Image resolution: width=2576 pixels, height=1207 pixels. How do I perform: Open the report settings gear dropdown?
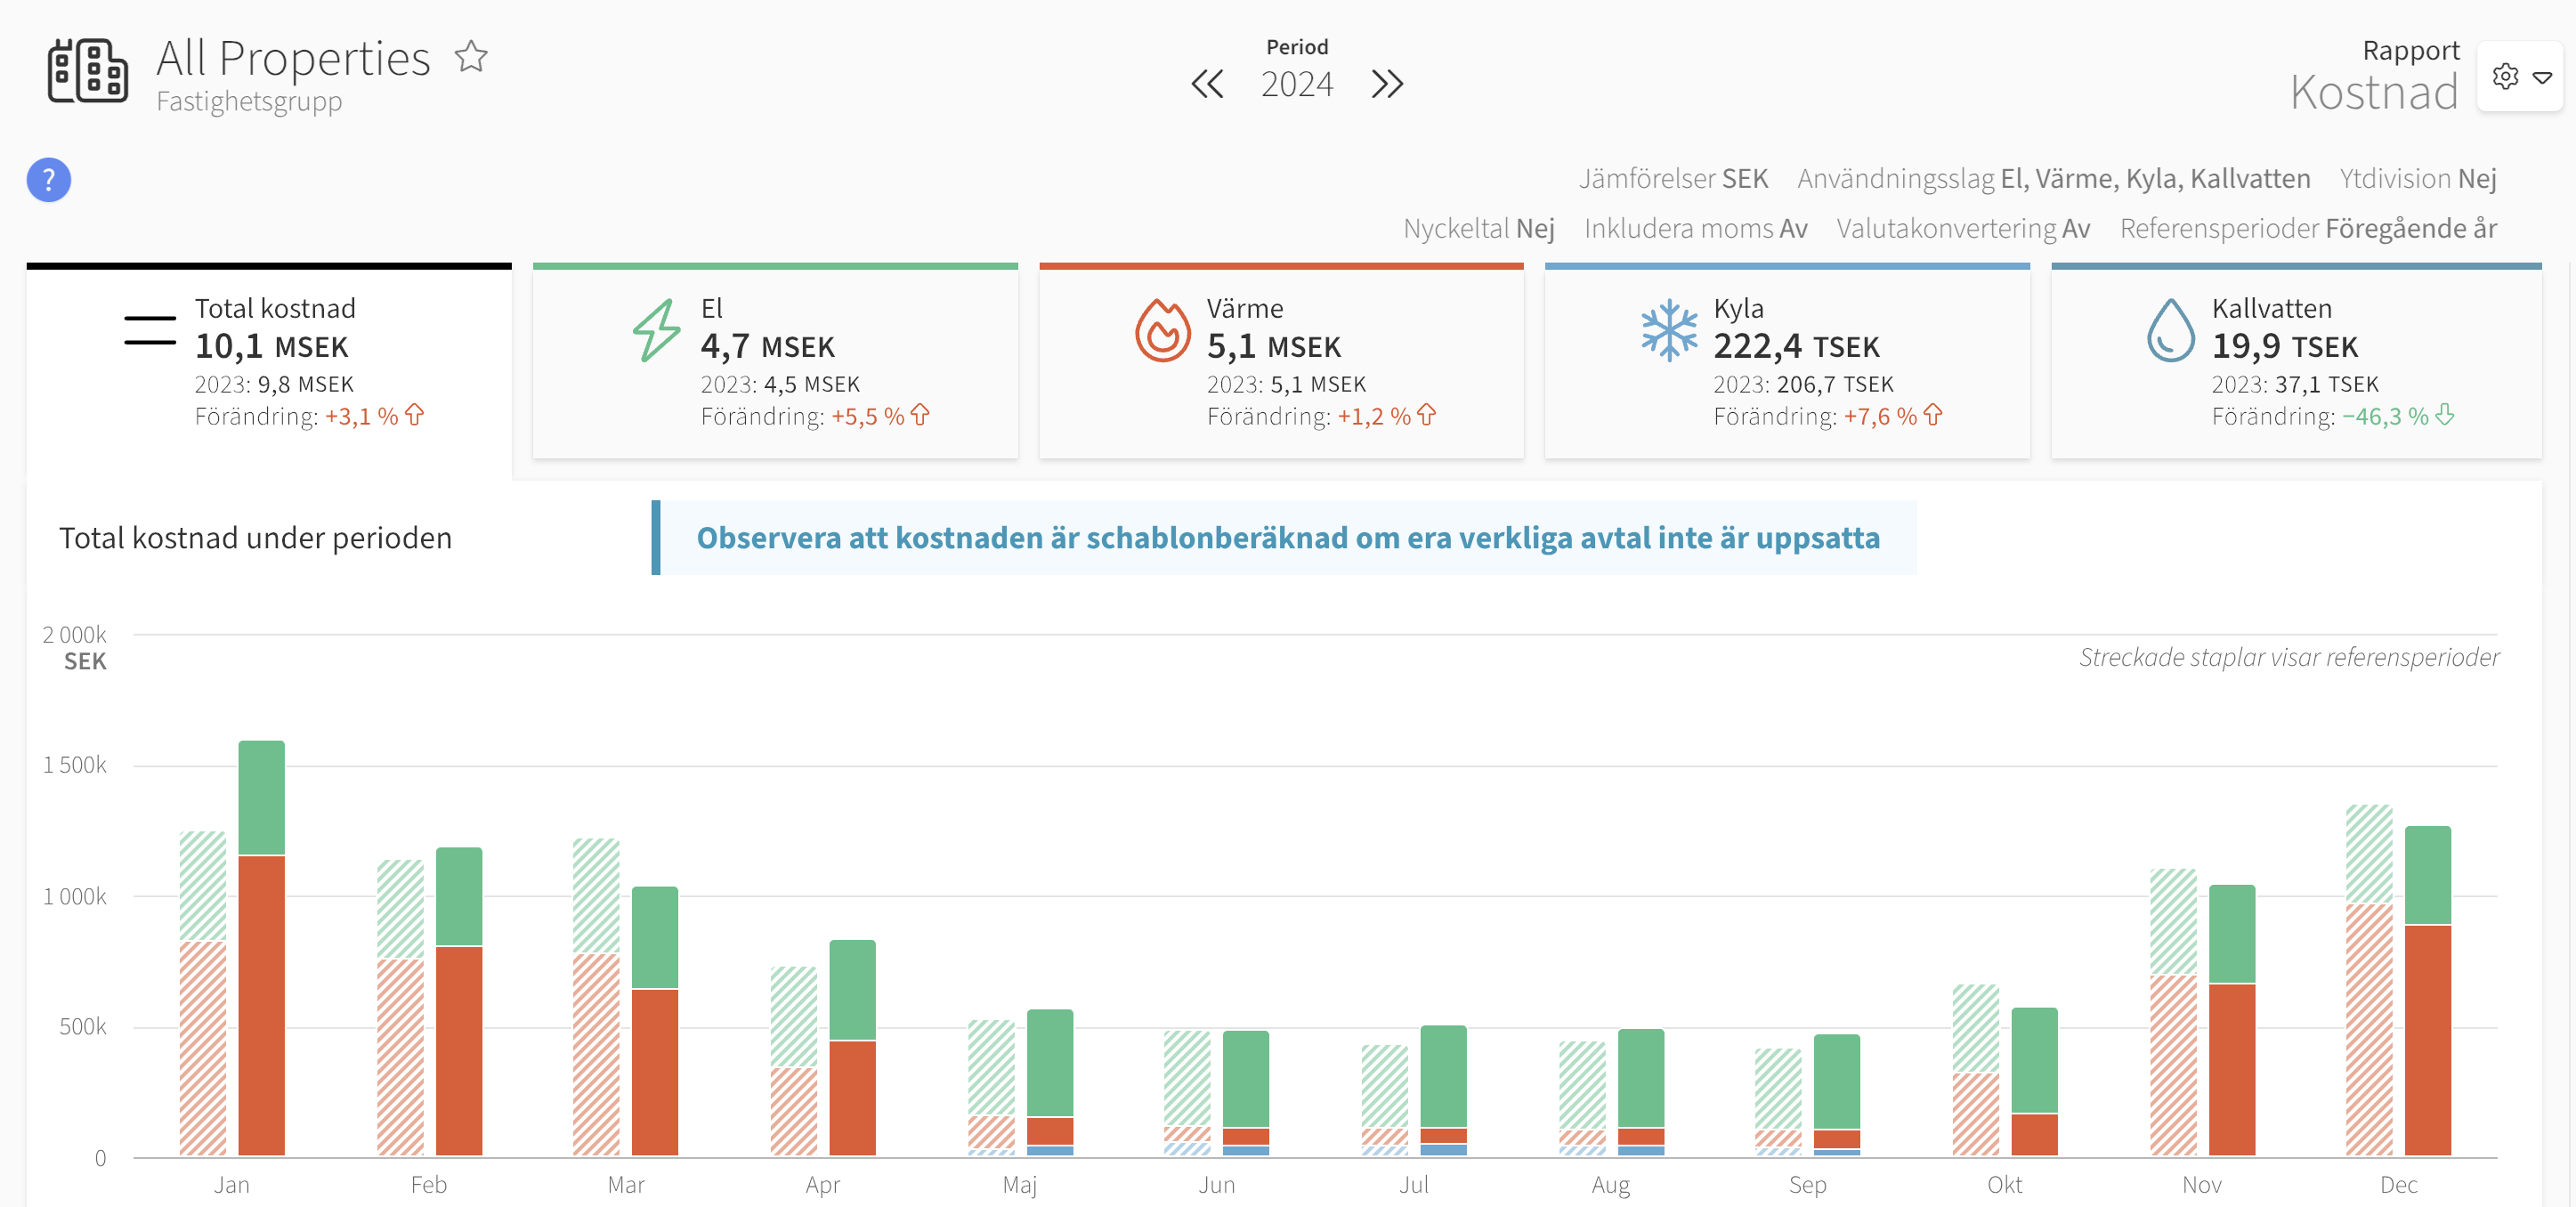[2521, 77]
